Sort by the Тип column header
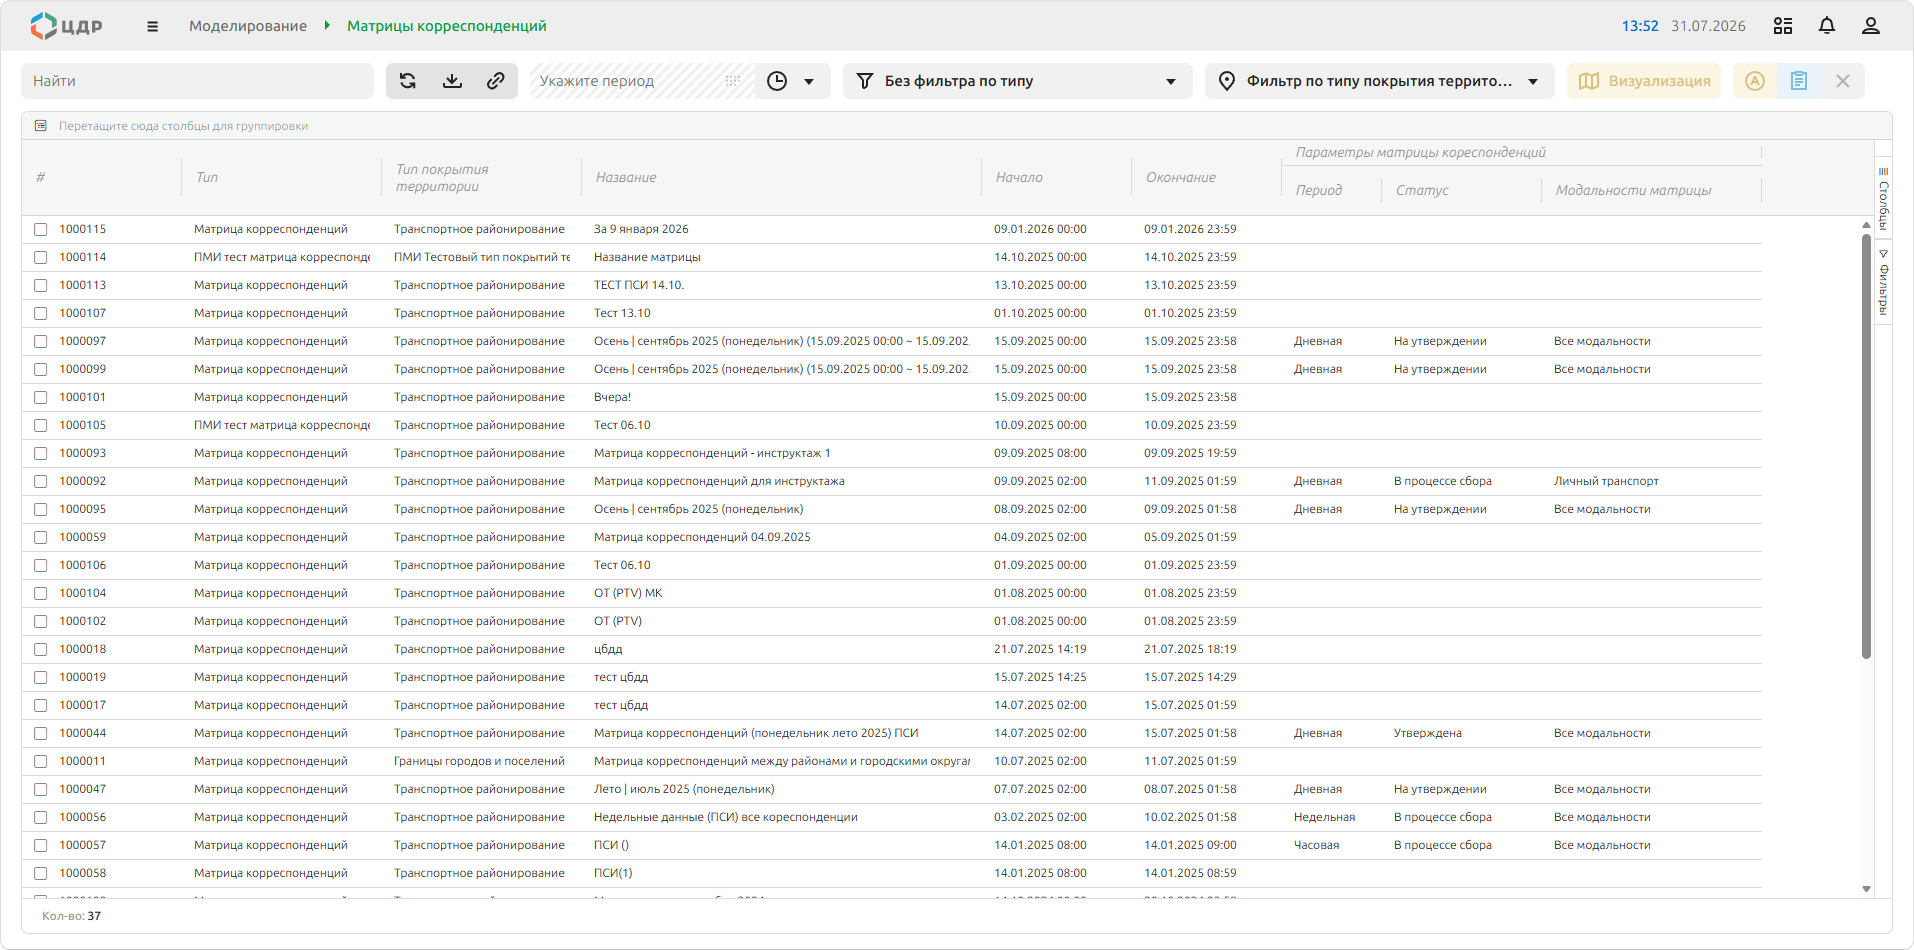This screenshot has height=950, width=1914. pos(207,177)
